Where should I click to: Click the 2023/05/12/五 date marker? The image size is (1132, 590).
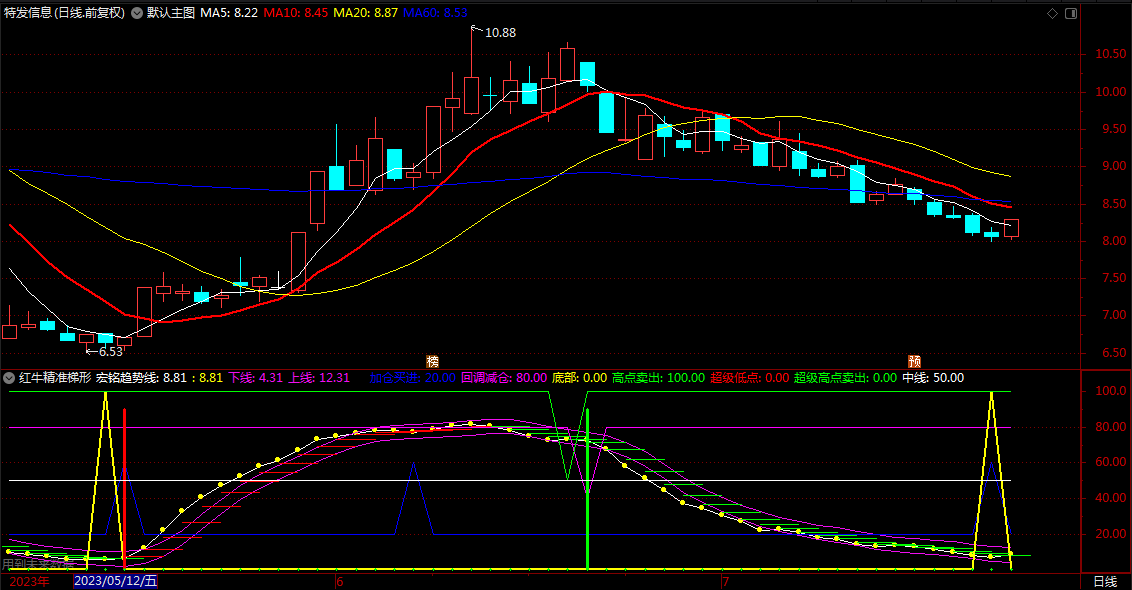pos(116,581)
